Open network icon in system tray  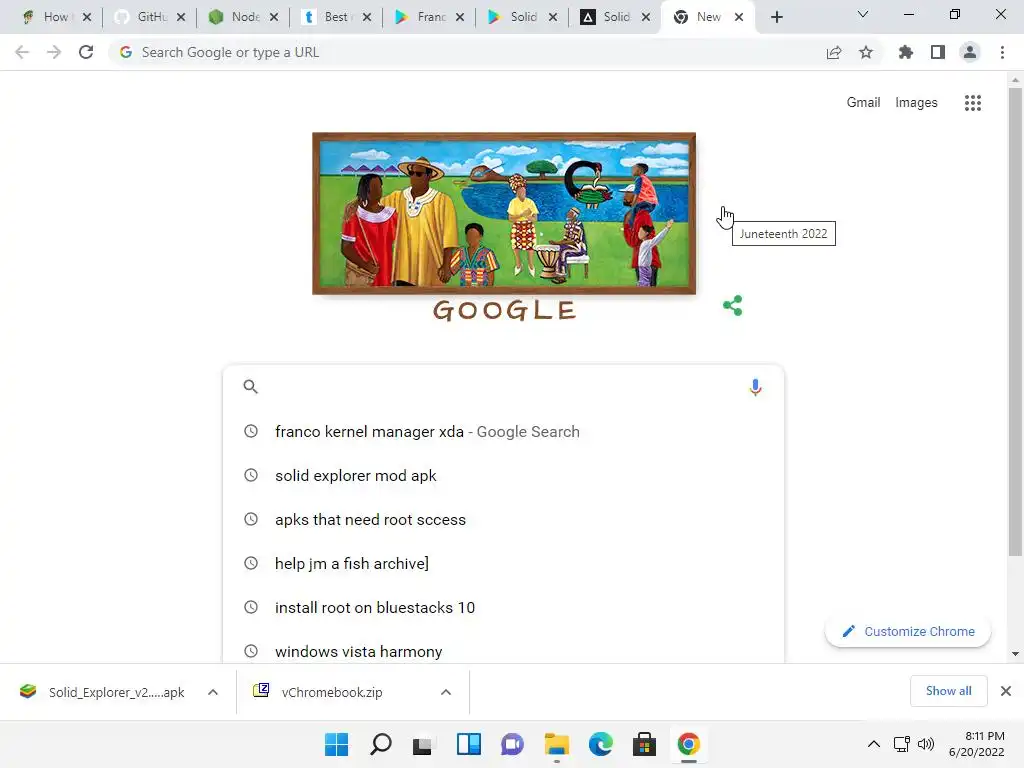pyautogui.click(x=902, y=744)
